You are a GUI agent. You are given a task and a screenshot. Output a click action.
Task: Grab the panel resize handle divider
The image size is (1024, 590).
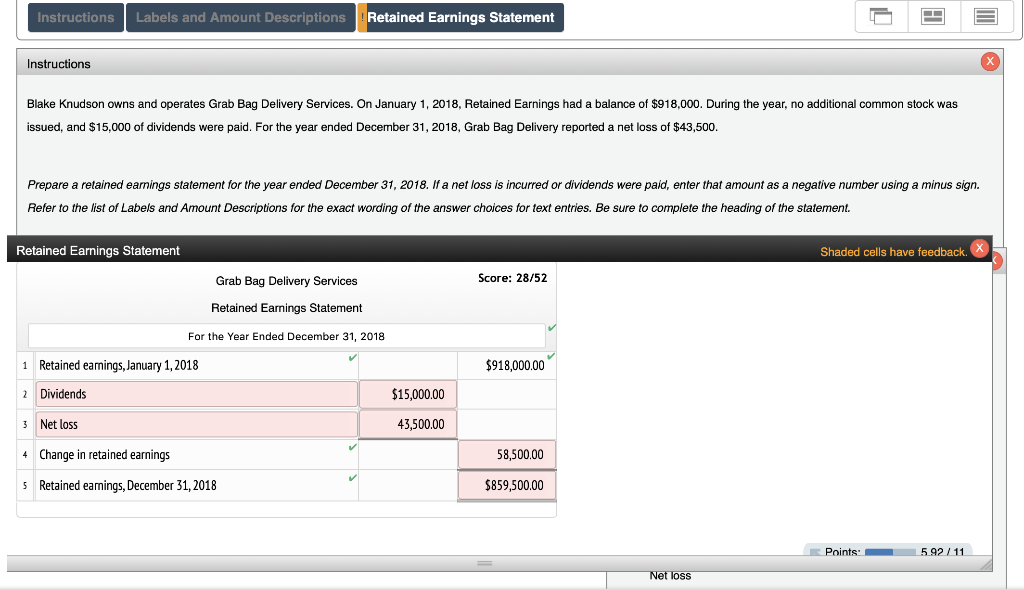click(484, 563)
